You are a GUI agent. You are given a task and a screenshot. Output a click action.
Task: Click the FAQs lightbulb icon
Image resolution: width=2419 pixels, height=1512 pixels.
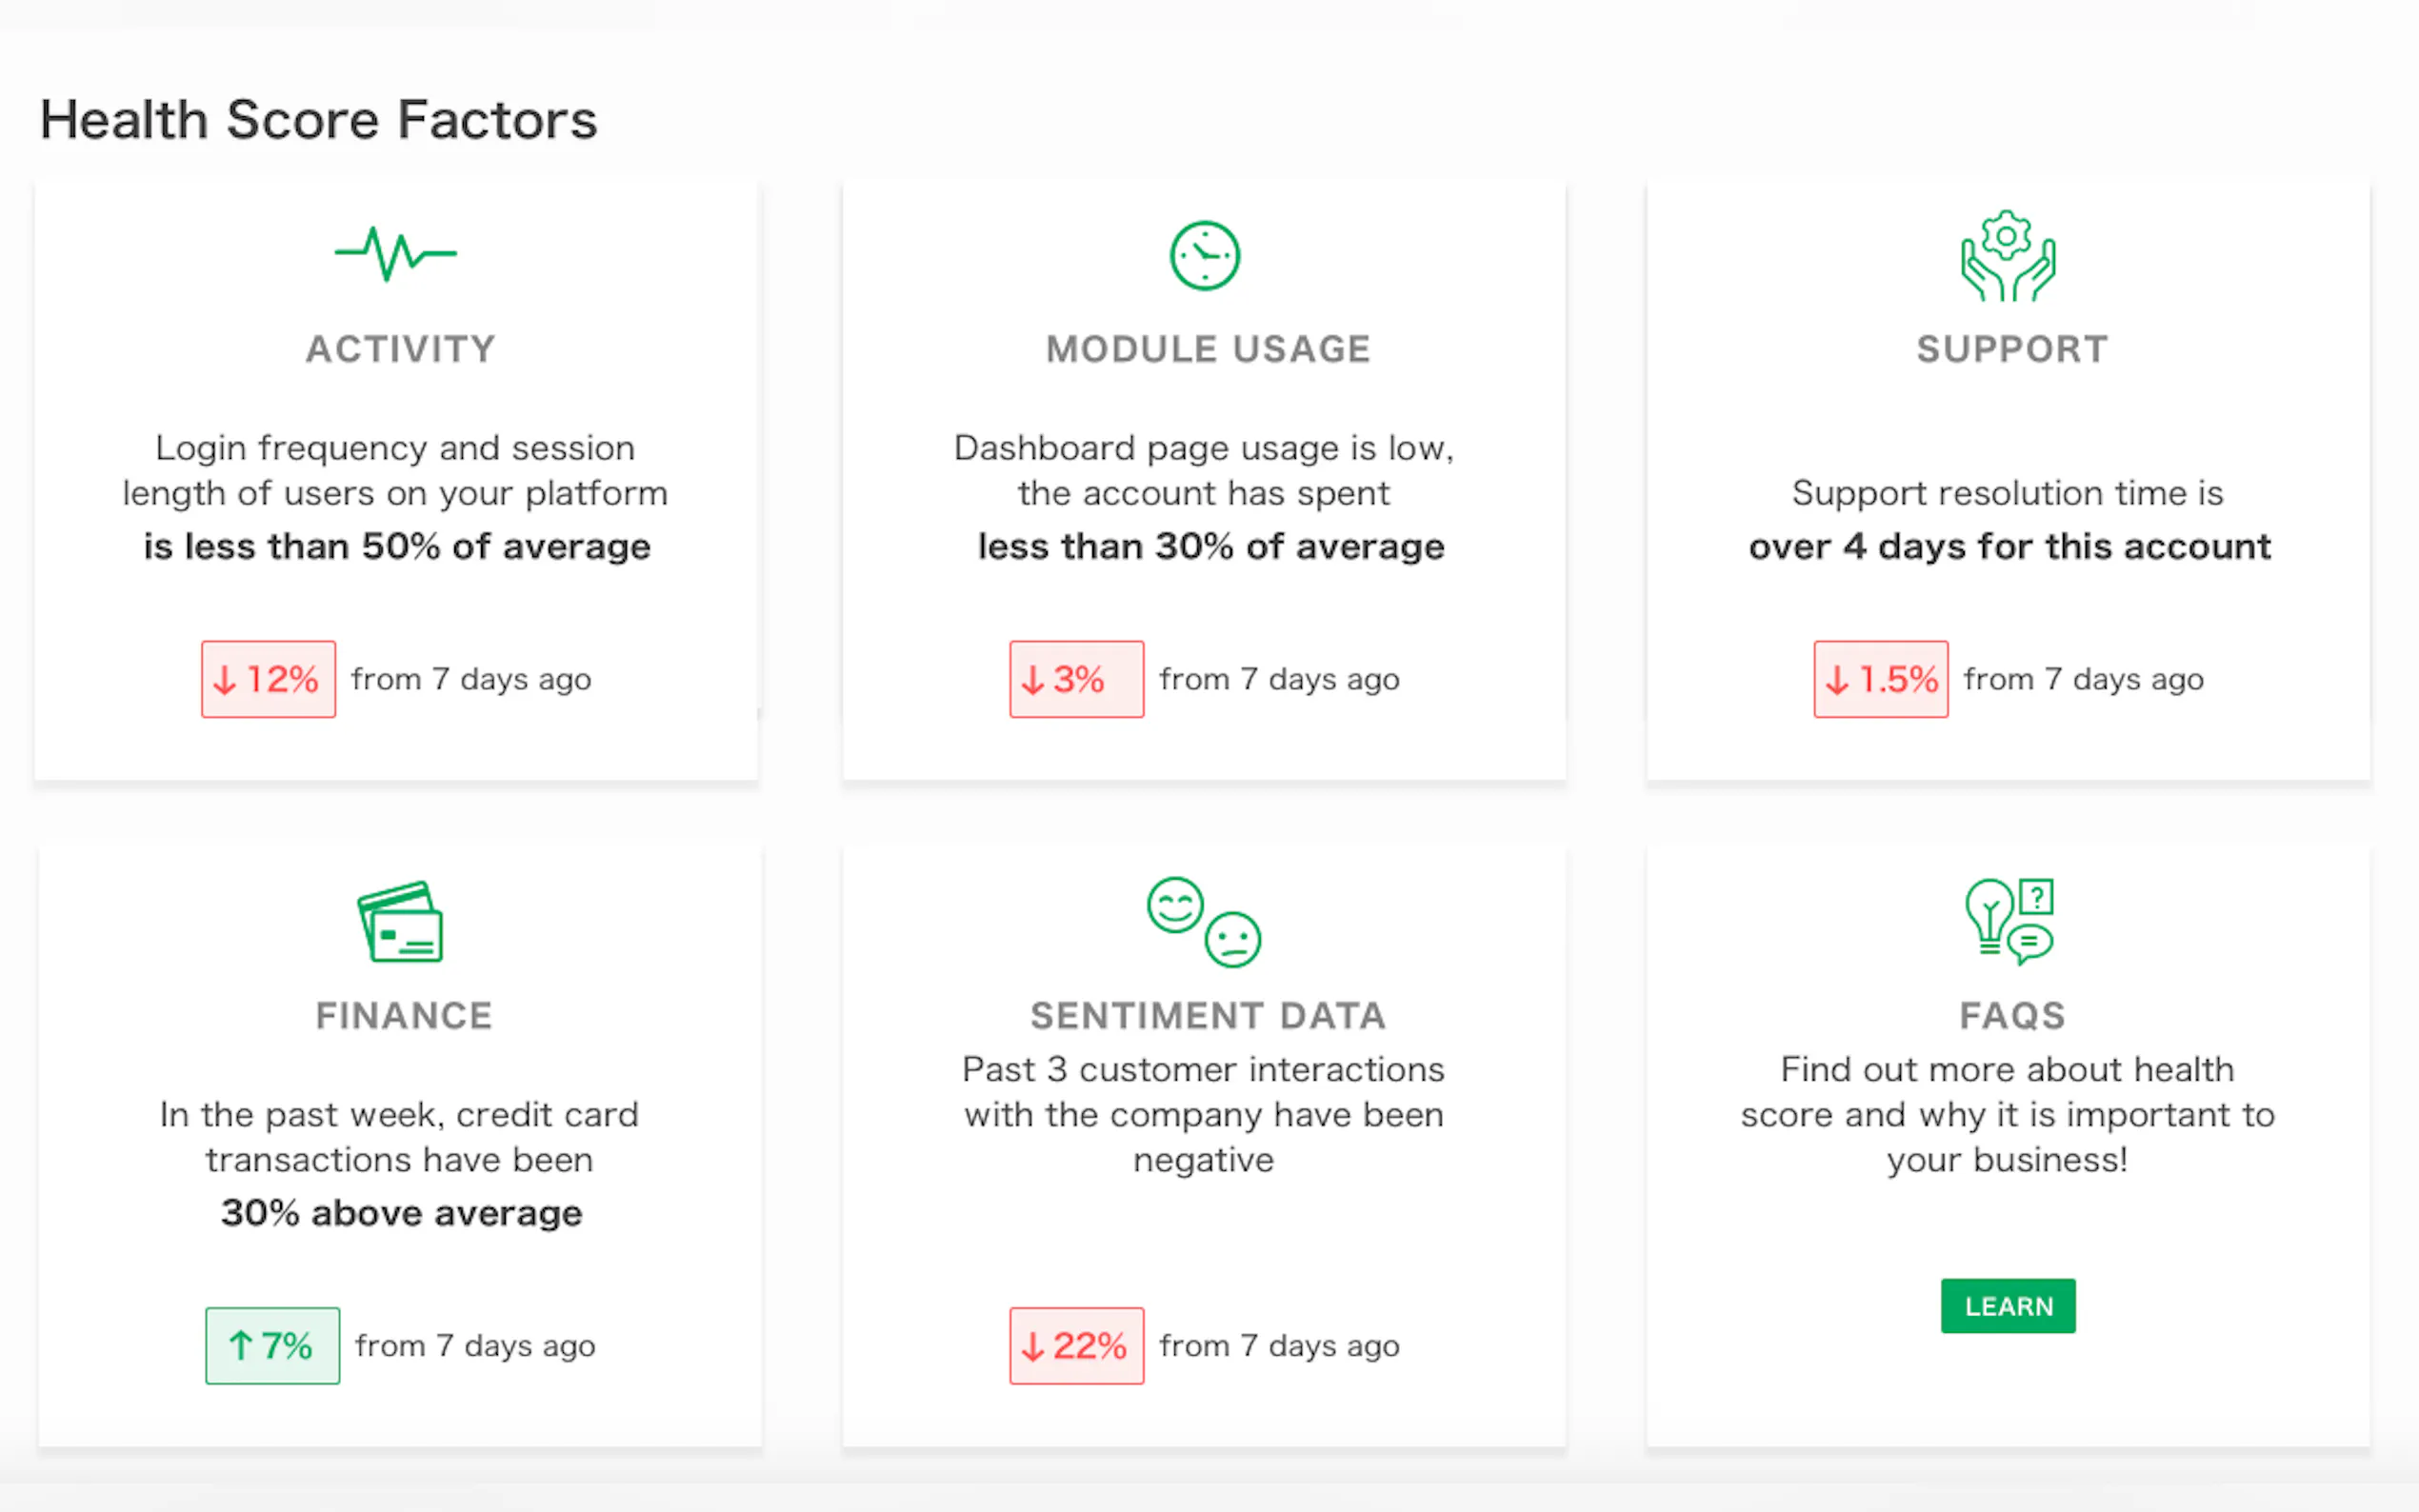[x=2008, y=922]
